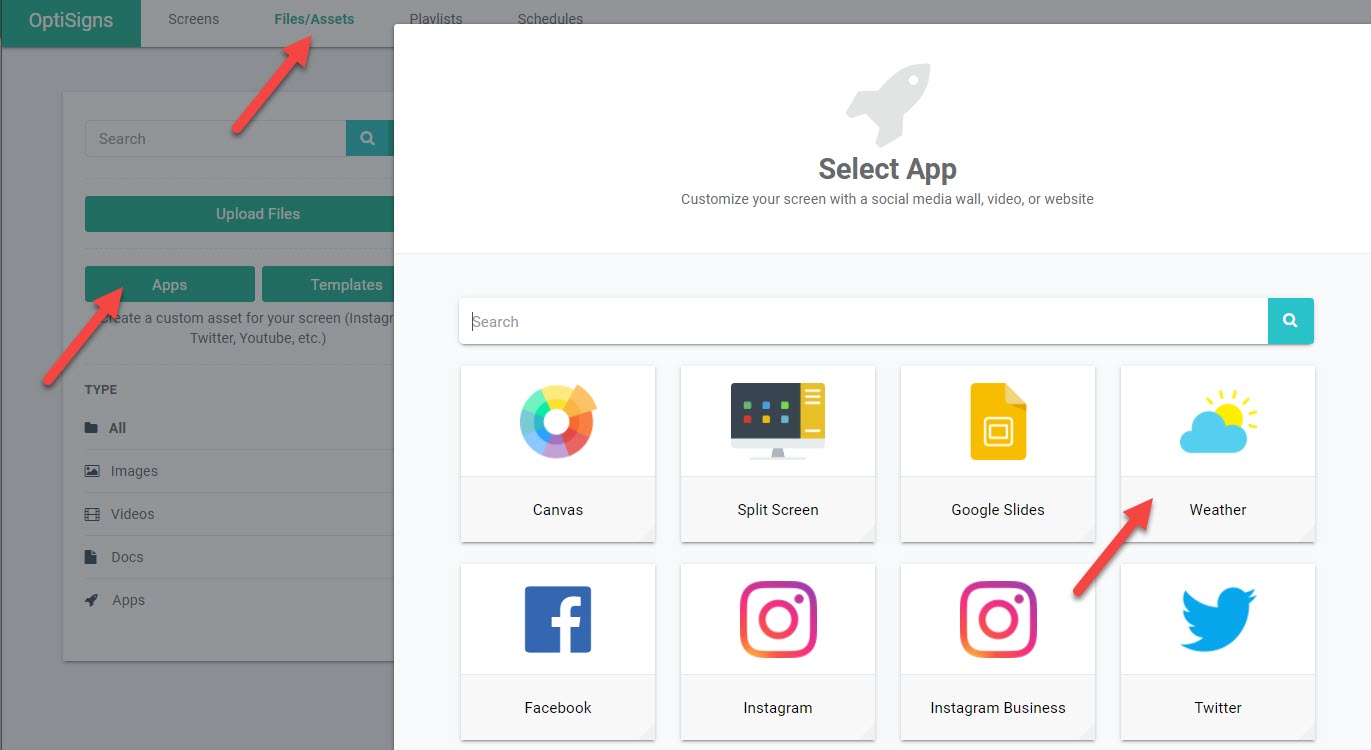This screenshot has width=1371, height=750.
Task: Click the rocket icon beside Apps filter
Action: point(92,600)
